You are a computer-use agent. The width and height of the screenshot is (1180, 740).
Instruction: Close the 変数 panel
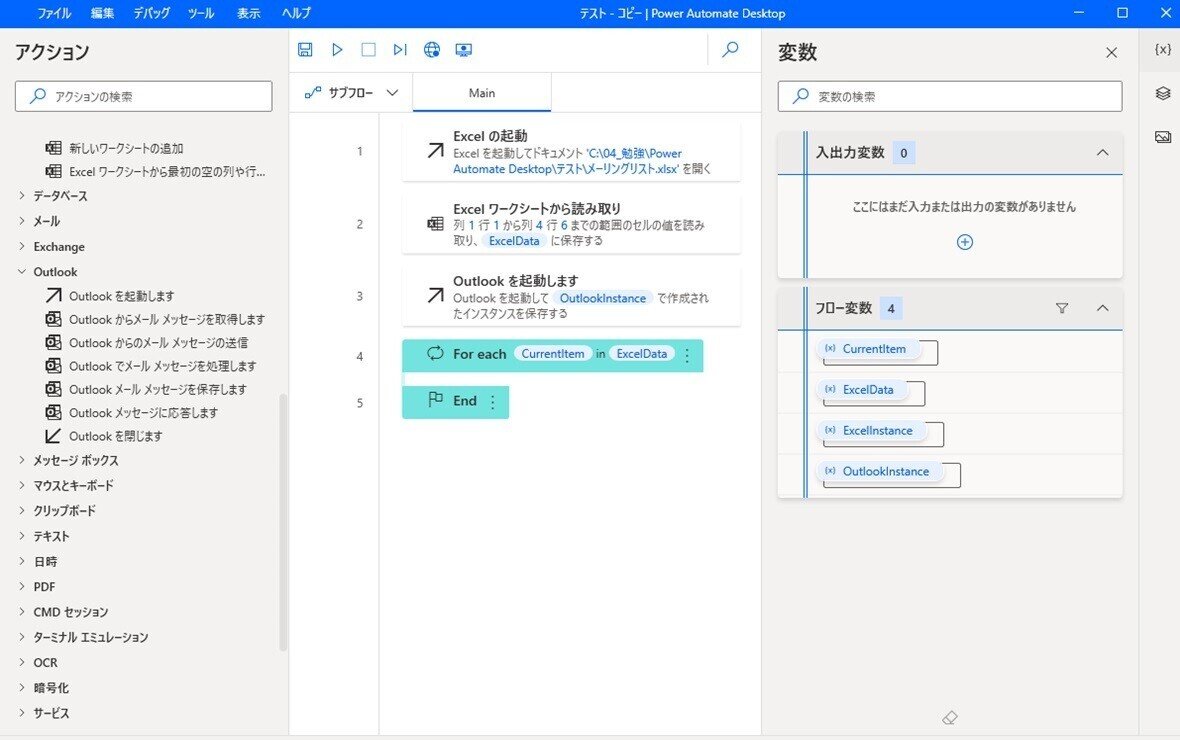point(1112,53)
